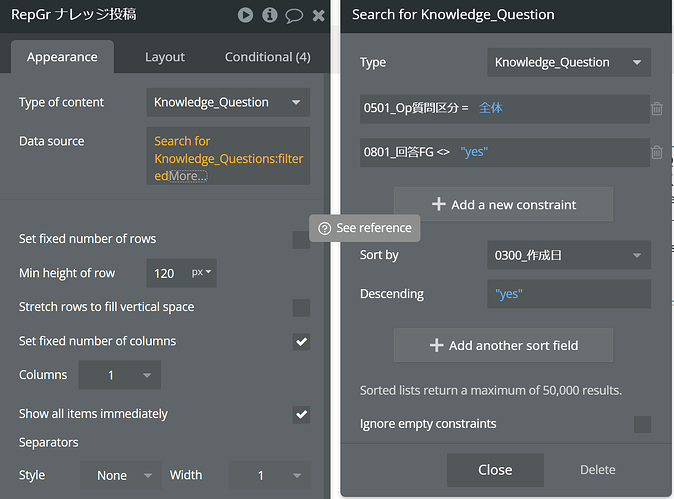674x499 pixels.
Task: Click Add a new constraint button
Action: point(503,204)
